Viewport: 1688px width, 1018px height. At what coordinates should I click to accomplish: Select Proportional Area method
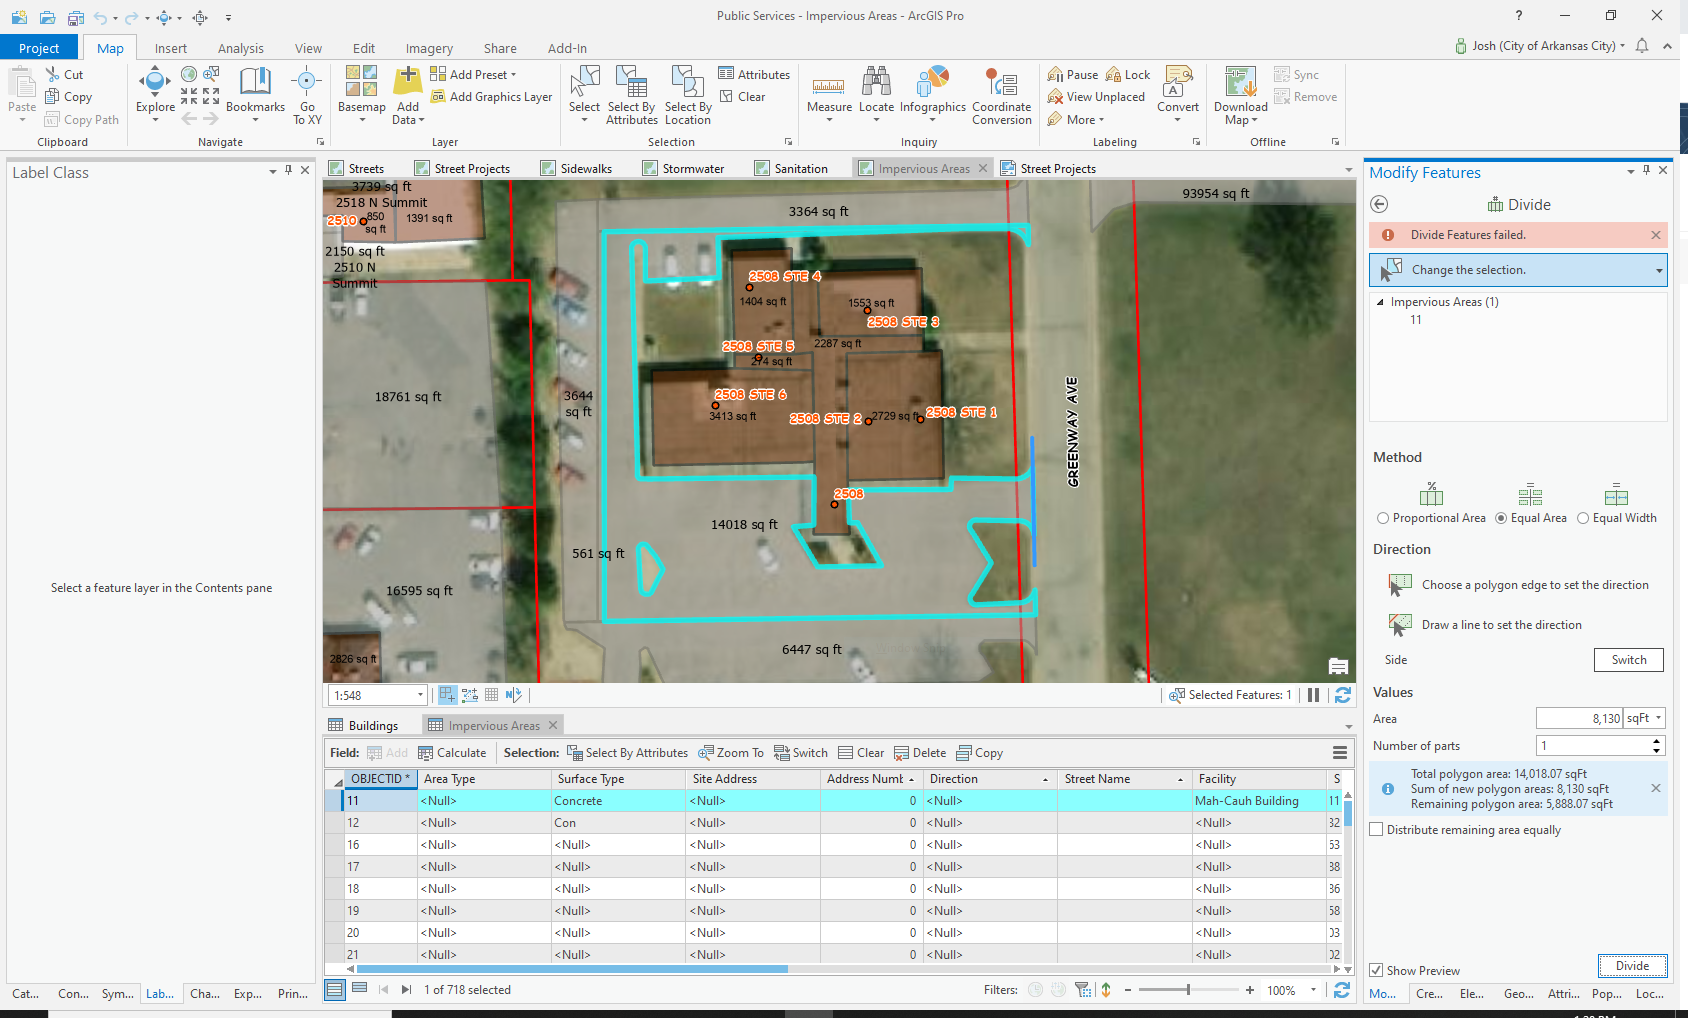[1383, 518]
